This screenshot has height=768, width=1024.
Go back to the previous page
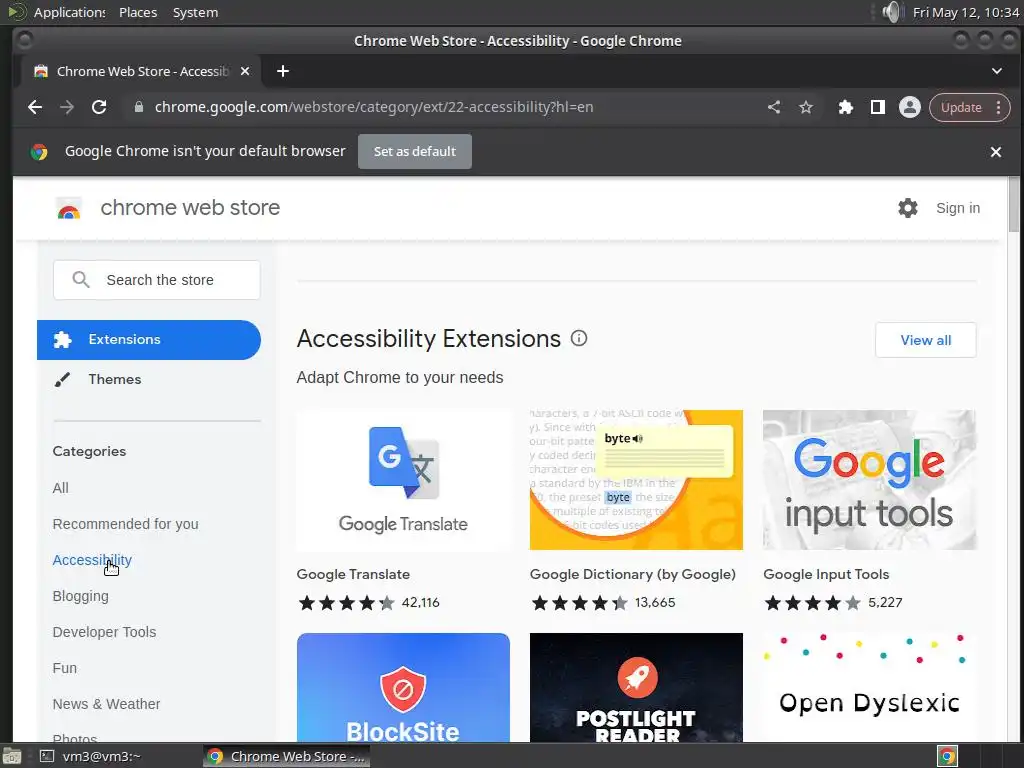(35, 107)
